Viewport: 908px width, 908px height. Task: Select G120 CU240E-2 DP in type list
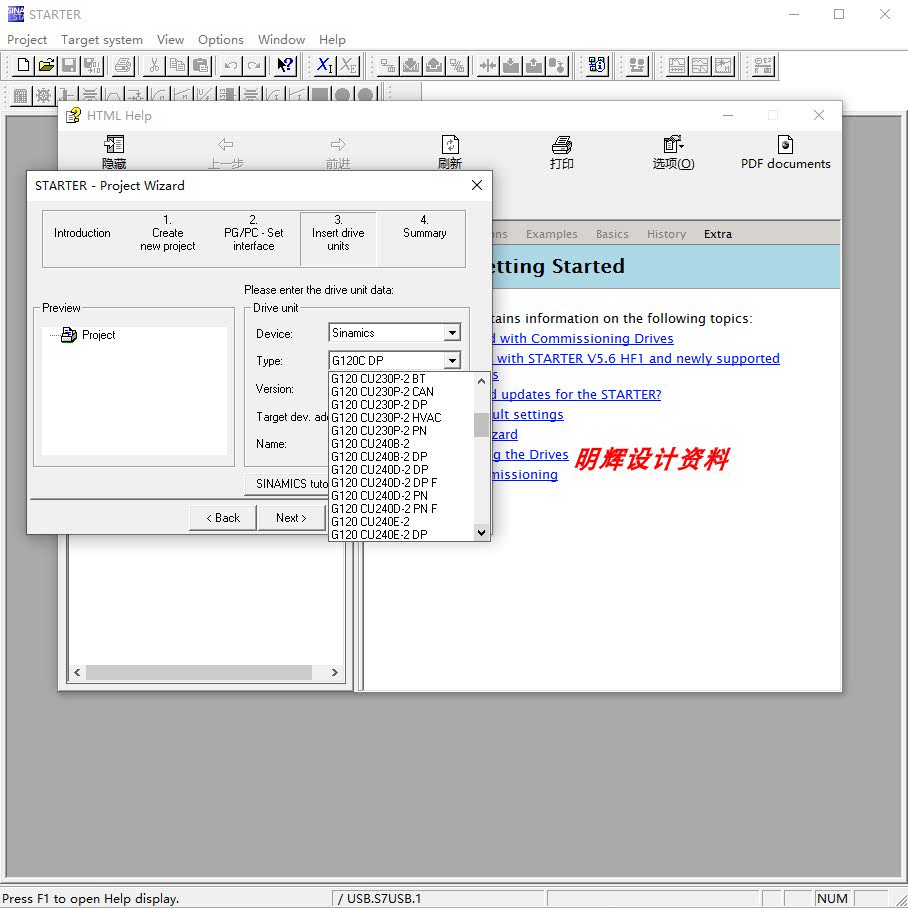point(401,534)
